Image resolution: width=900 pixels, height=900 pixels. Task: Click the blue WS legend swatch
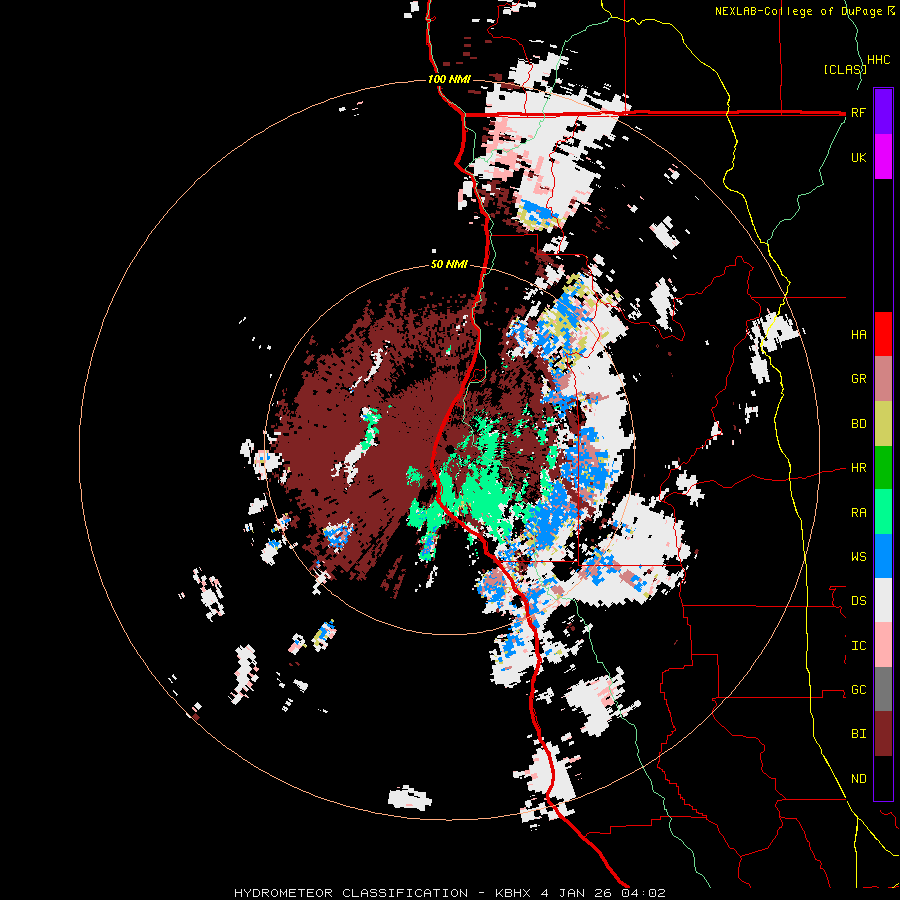point(883,556)
